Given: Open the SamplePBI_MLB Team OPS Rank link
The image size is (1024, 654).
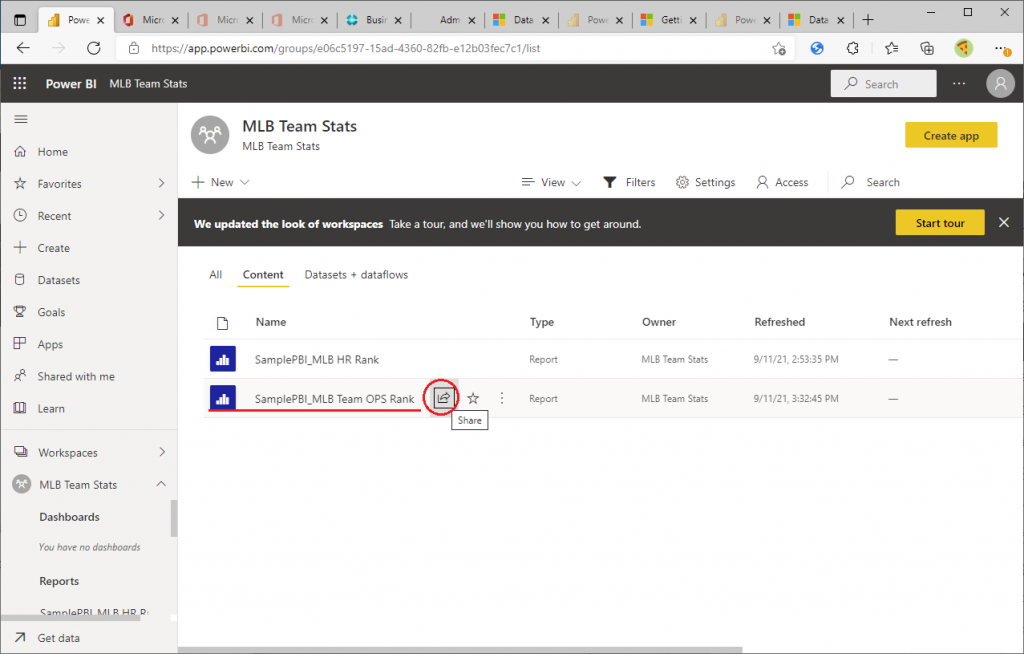Looking at the screenshot, I should click(x=334, y=399).
